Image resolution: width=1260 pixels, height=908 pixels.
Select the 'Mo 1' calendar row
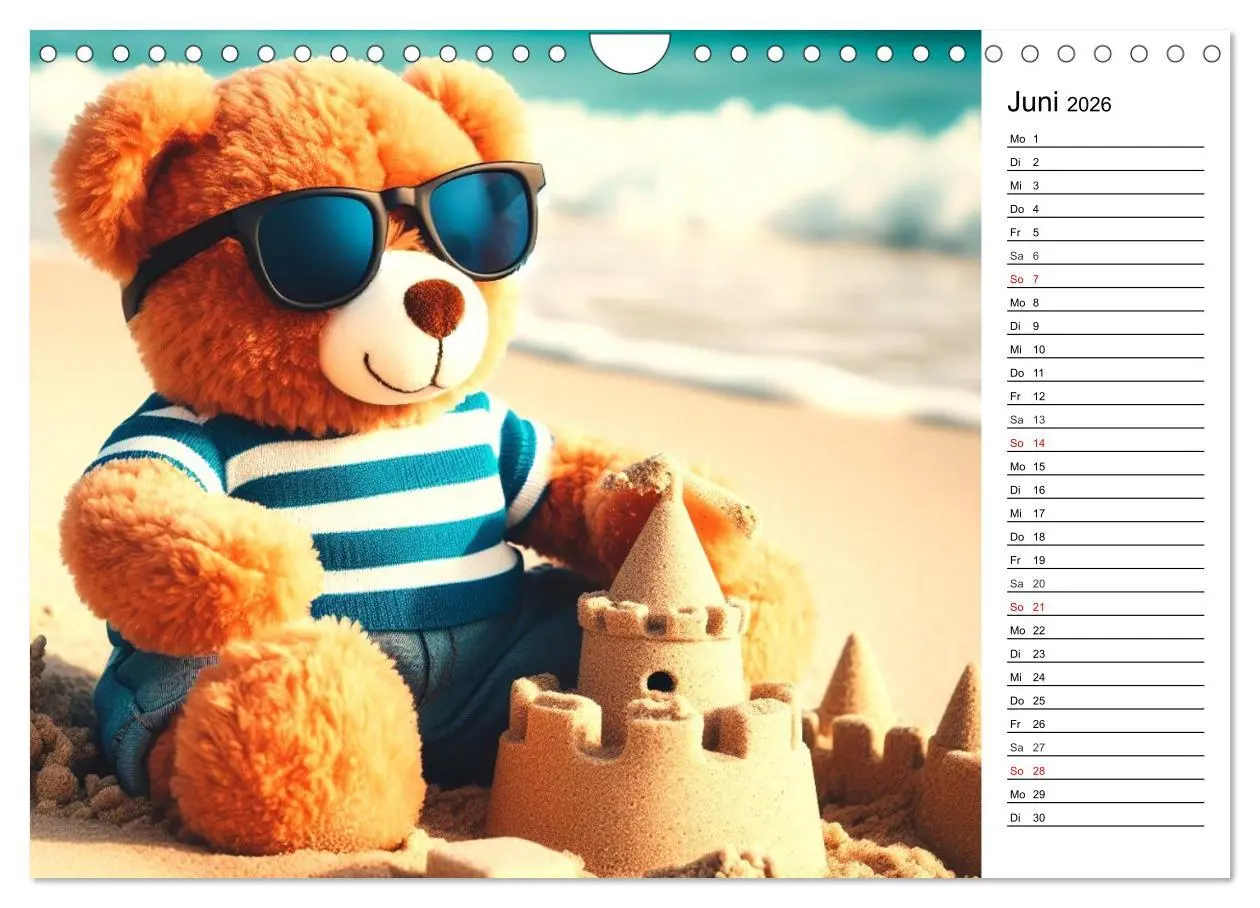point(1105,138)
